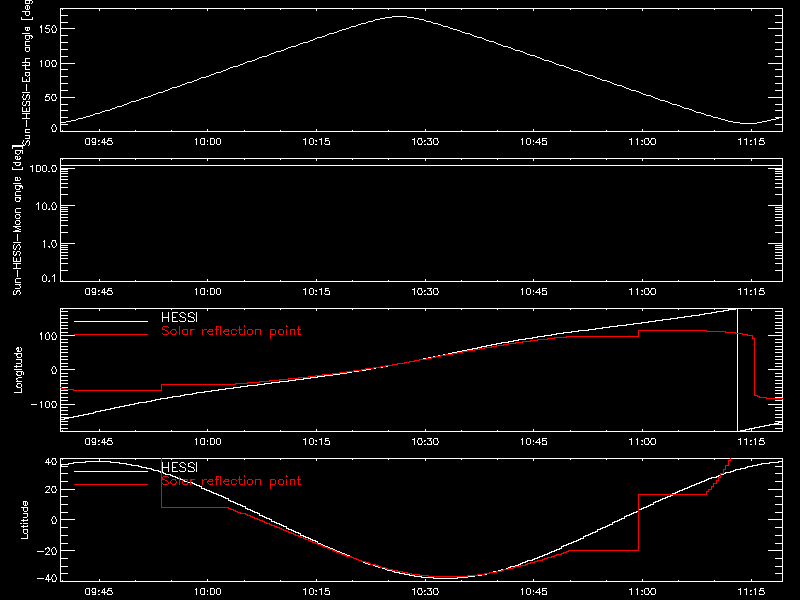Click the -20 tick on Latitude axis
800x600 pixels.
(48, 551)
